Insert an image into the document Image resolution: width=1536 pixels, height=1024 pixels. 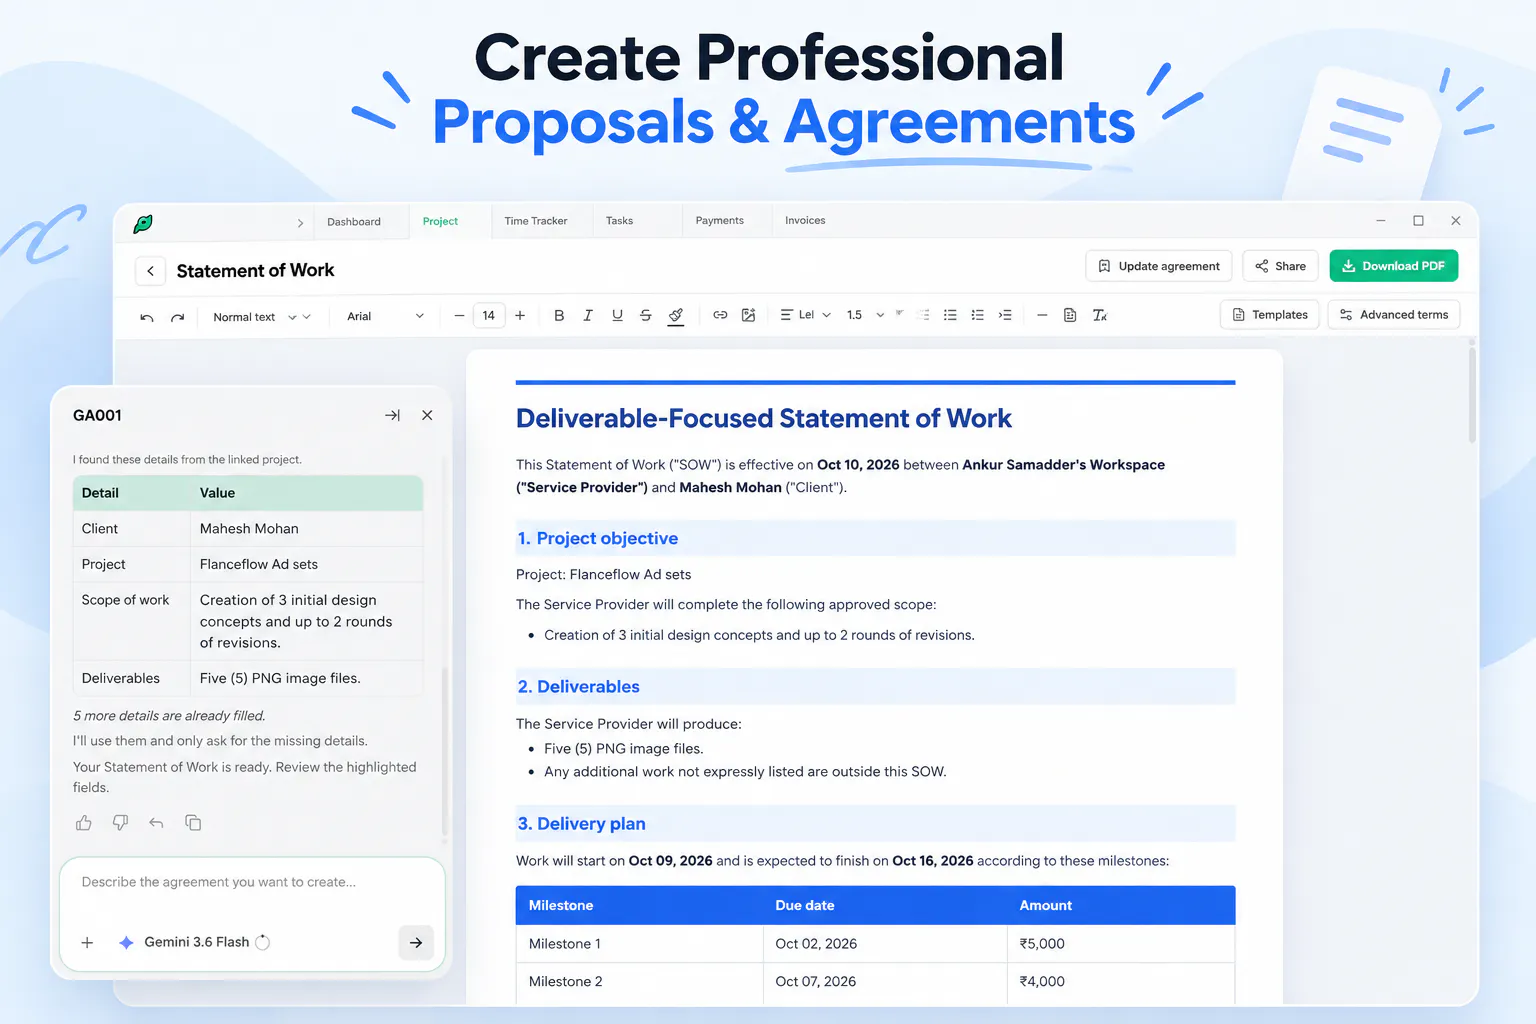point(748,315)
